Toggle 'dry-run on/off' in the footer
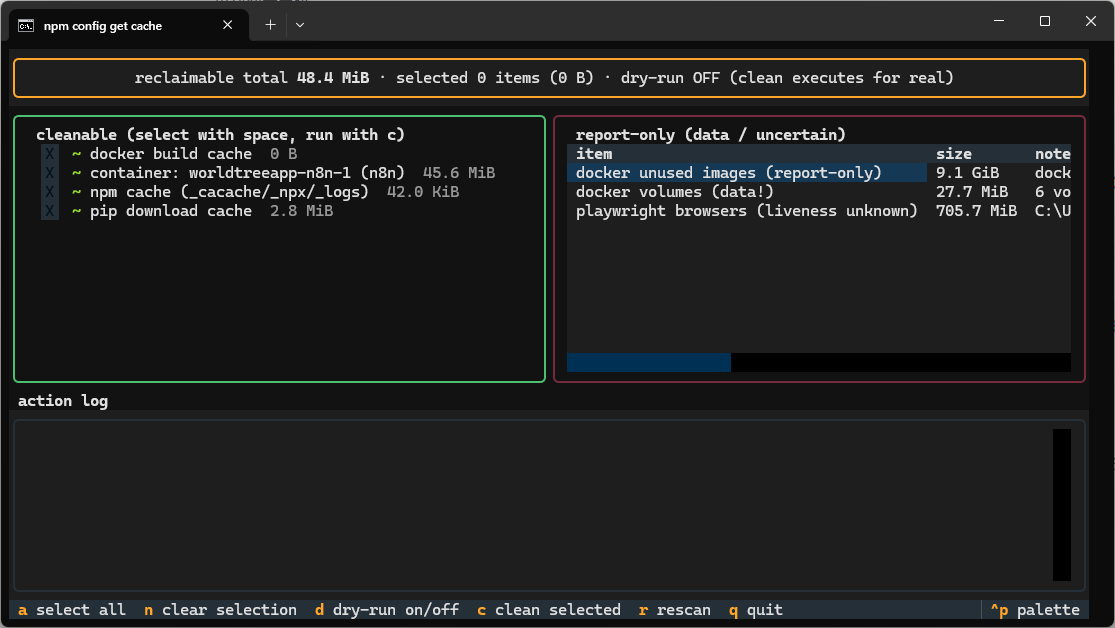Viewport: 1115px width, 628px height. click(x=387, y=610)
